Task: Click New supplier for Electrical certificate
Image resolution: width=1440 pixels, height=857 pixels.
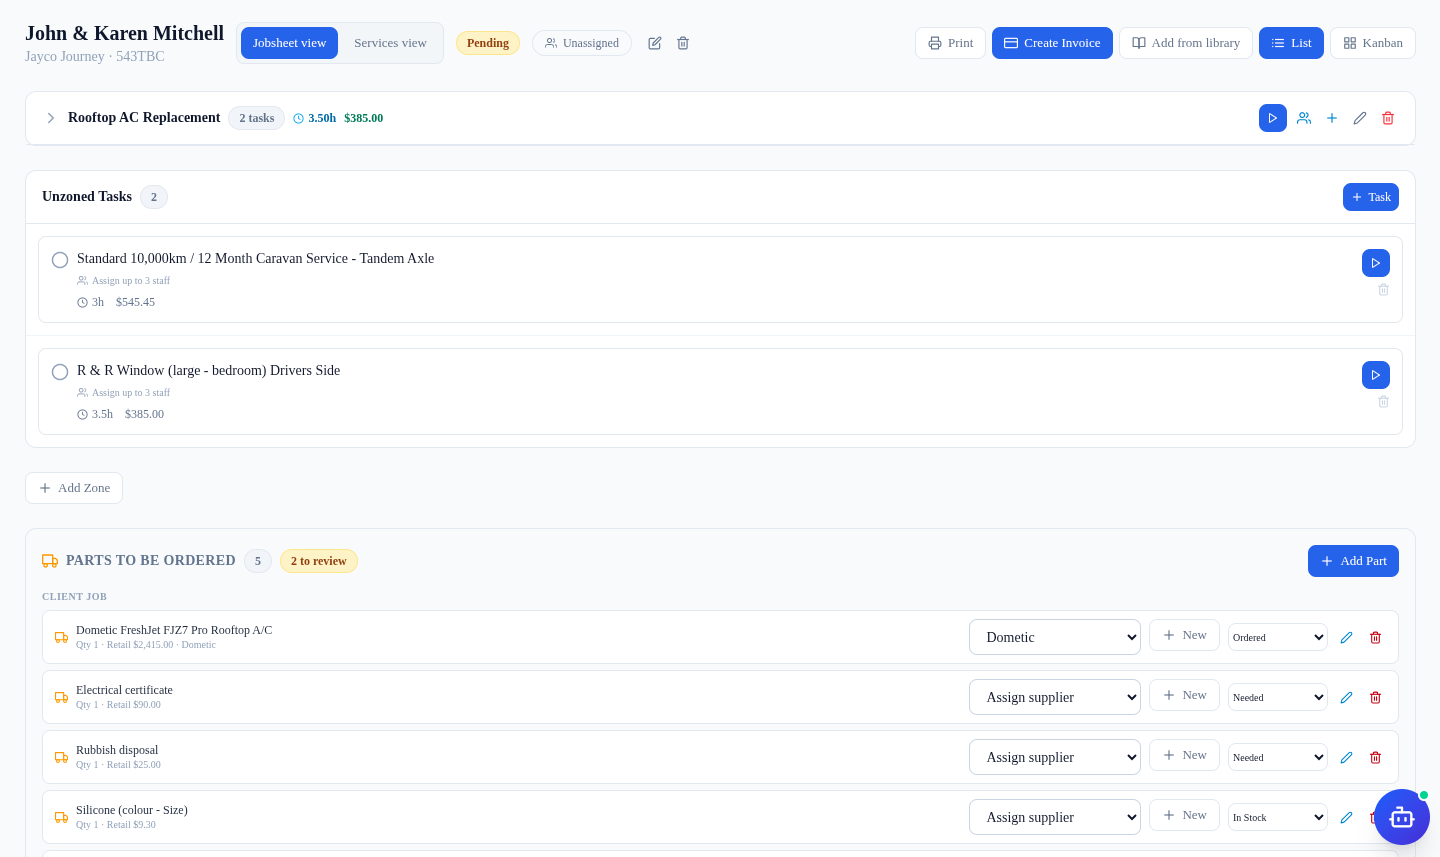Action: click(1184, 695)
